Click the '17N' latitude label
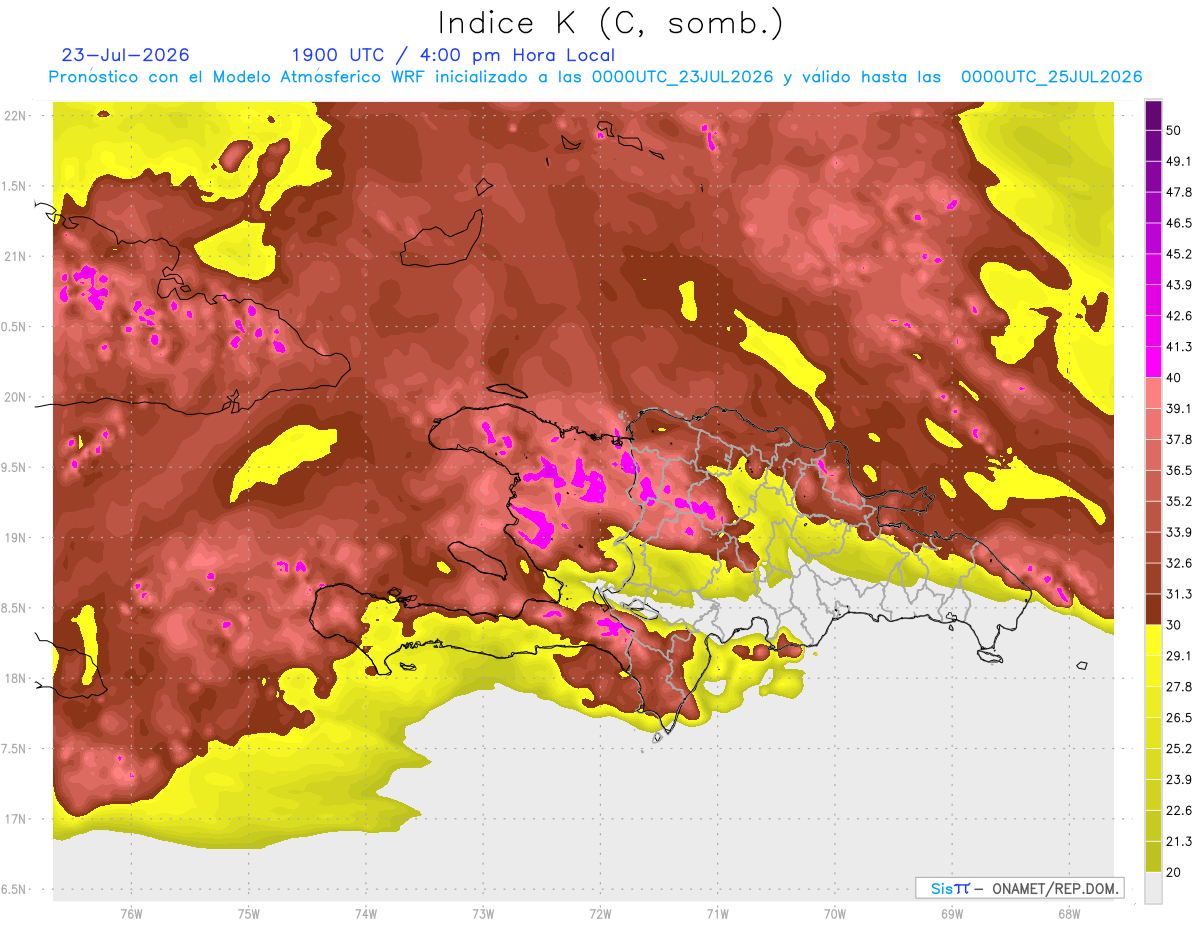 pyautogui.click(x=16, y=819)
